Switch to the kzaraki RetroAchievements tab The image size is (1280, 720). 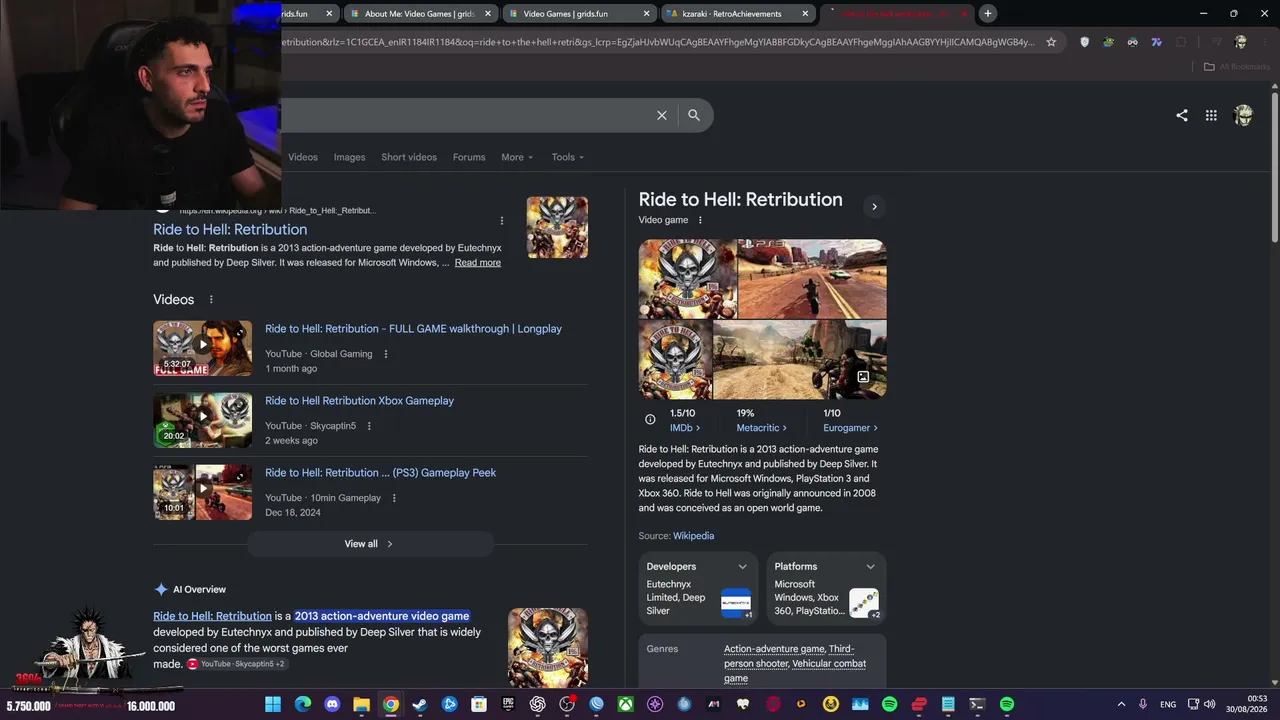[740, 14]
